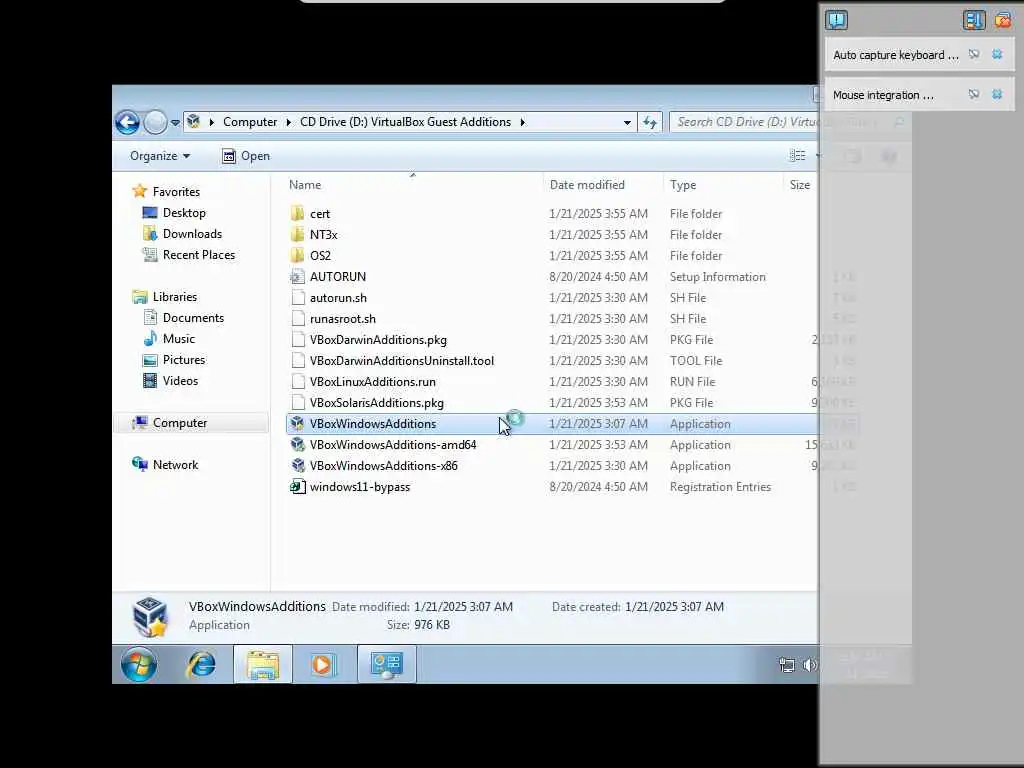1024x768 pixels.
Task: Select the VBoxWindowsAdditions application icon
Action: pos(298,424)
